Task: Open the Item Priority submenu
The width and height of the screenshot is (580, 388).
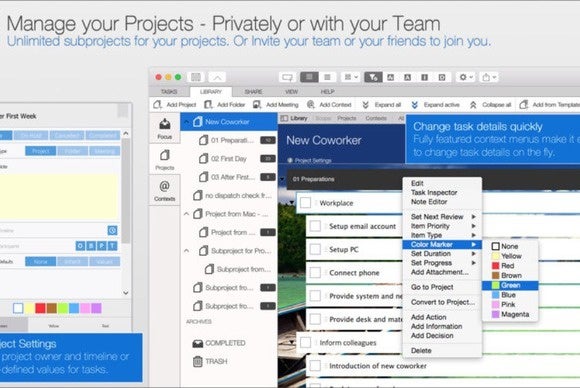Action: (442, 226)
